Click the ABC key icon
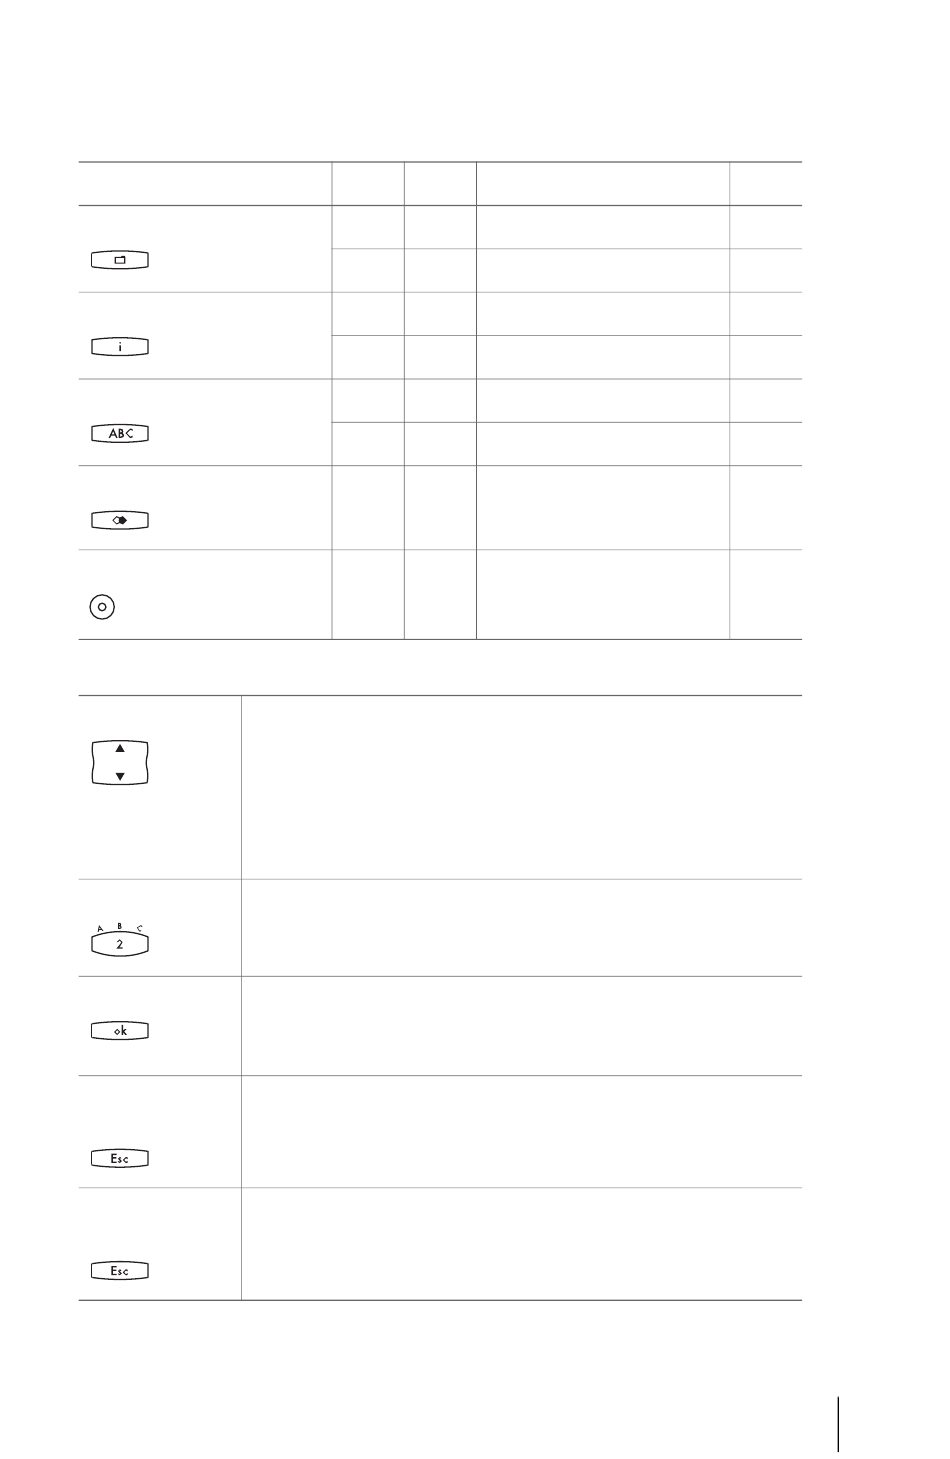Image resolution: width=950 pixels, height=1459 pixels. [x=120, y=434]
